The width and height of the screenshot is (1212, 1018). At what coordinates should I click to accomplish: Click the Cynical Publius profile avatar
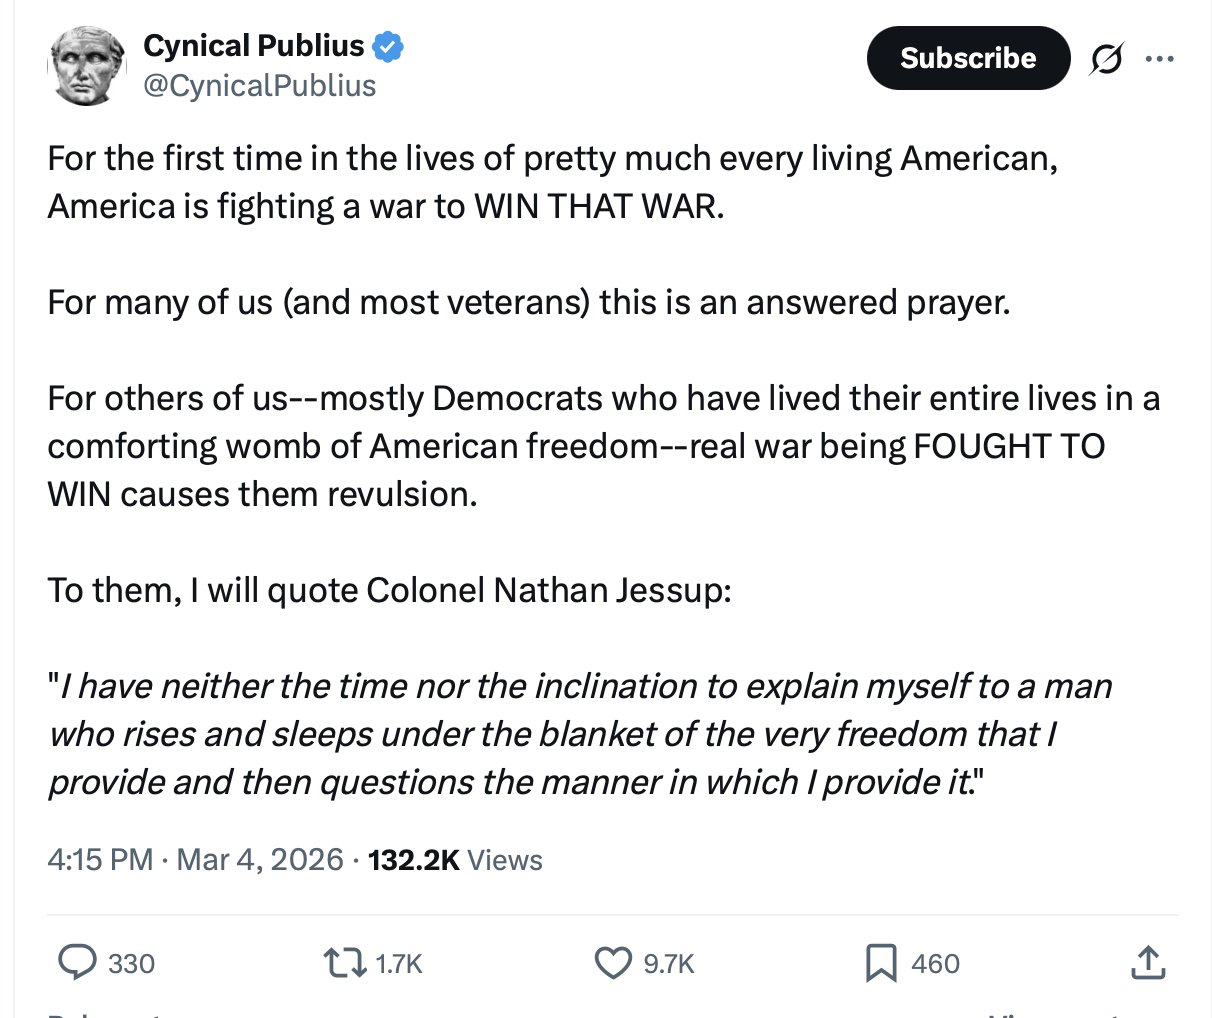coord(88,66)
